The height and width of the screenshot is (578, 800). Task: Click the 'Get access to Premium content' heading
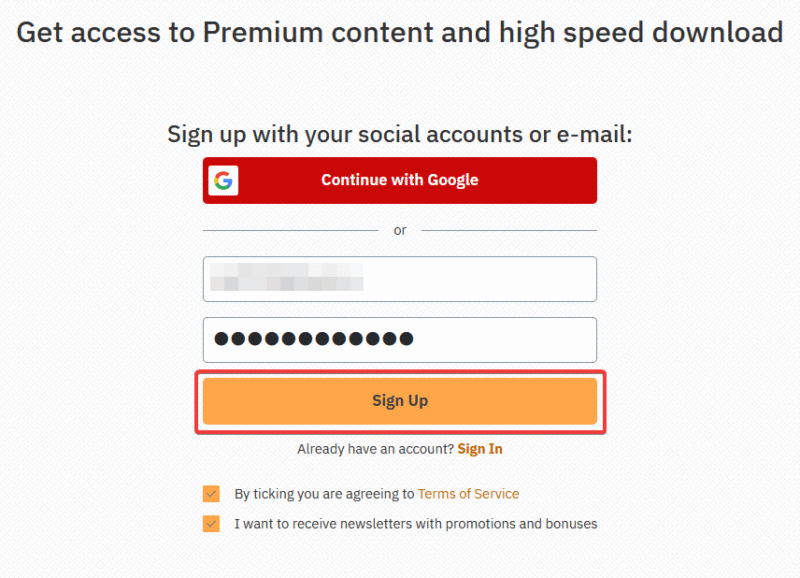click(x=399, y=33)
